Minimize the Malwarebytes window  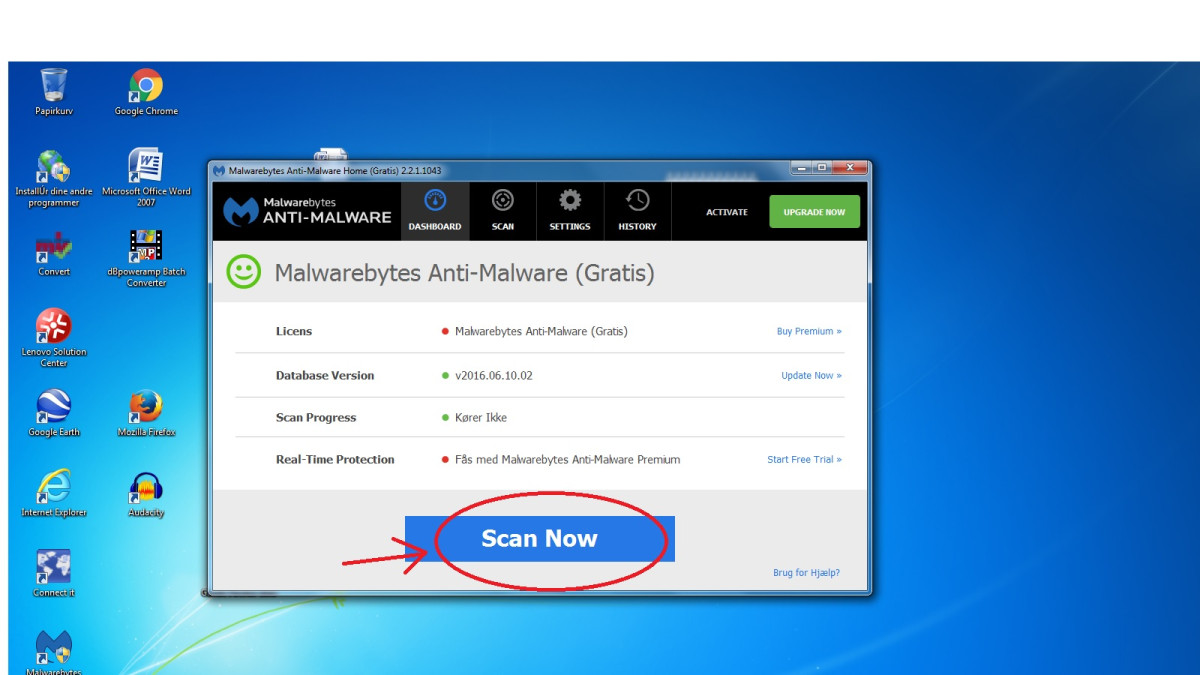coord(803,168)
